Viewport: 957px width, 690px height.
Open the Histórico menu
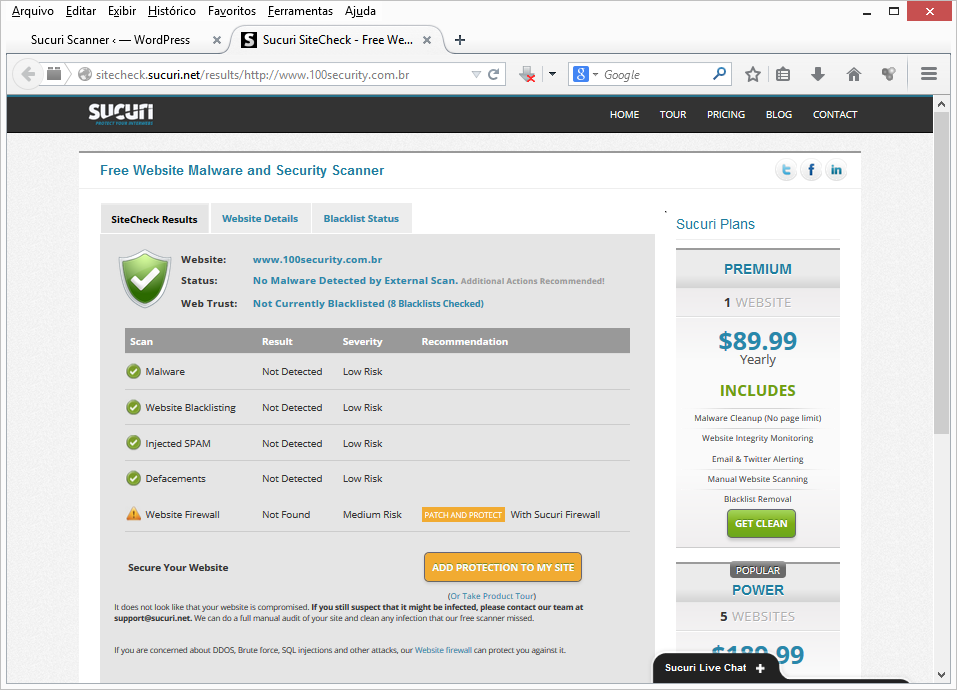click(172, 11)
